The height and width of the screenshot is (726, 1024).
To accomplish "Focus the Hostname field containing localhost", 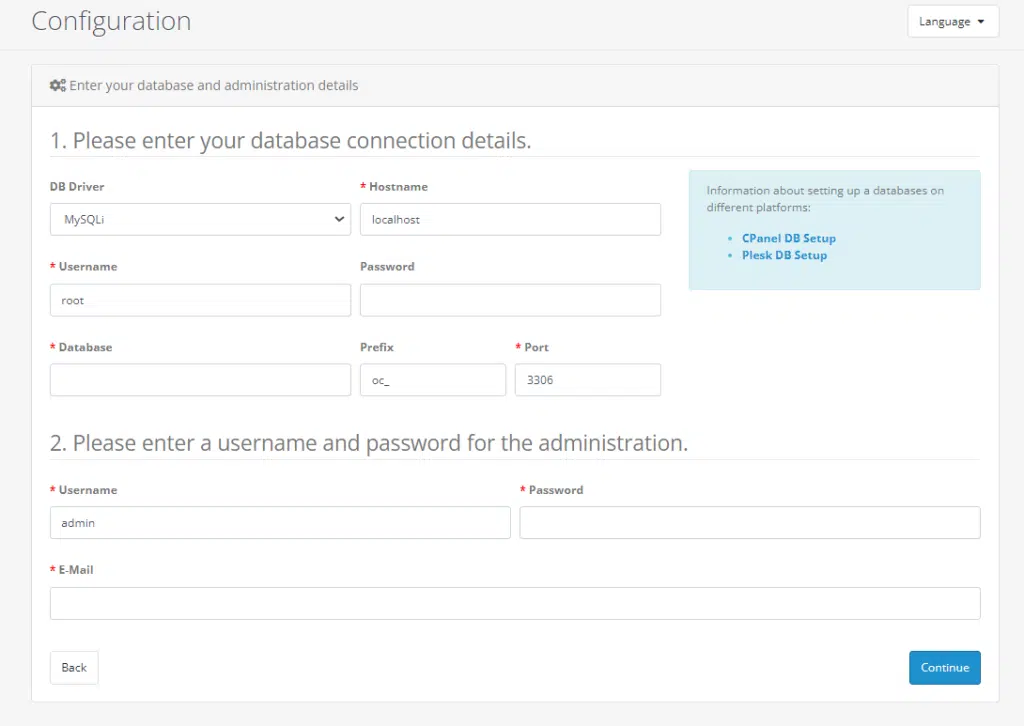I will [x=510, y=220].
